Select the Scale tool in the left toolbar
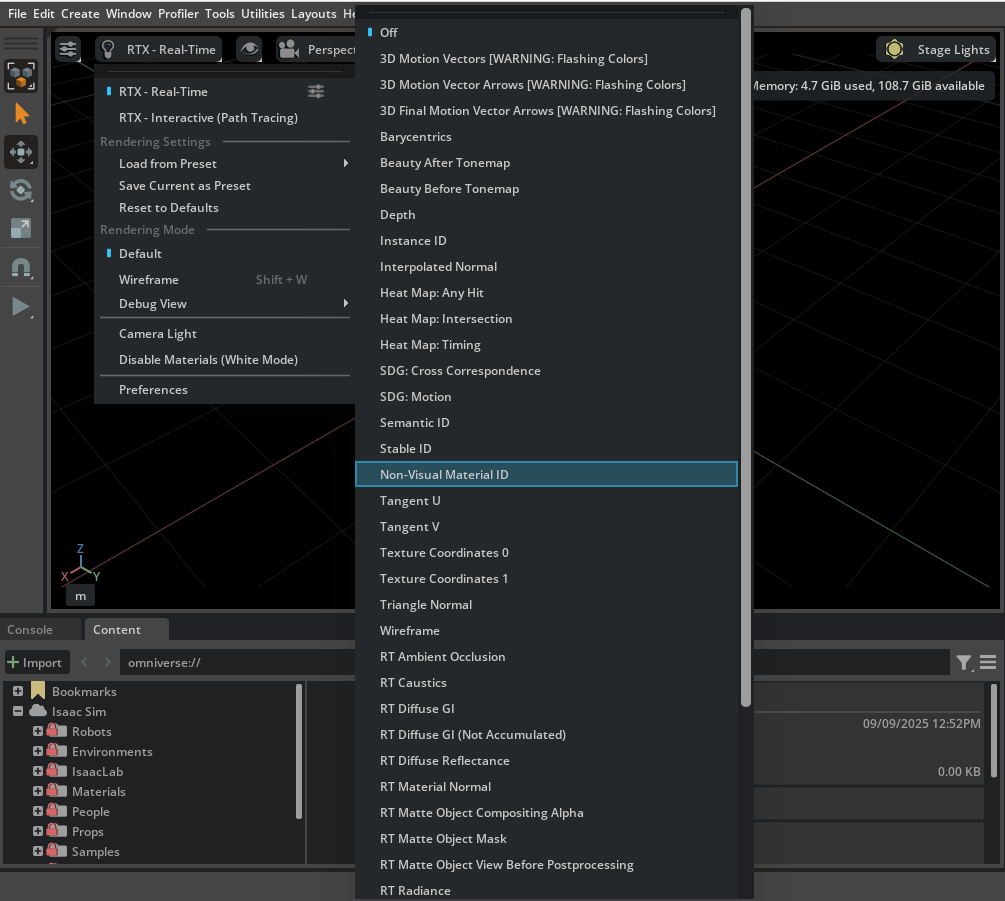Screen dimensions: 1005x901 click(x=22, y=228)
